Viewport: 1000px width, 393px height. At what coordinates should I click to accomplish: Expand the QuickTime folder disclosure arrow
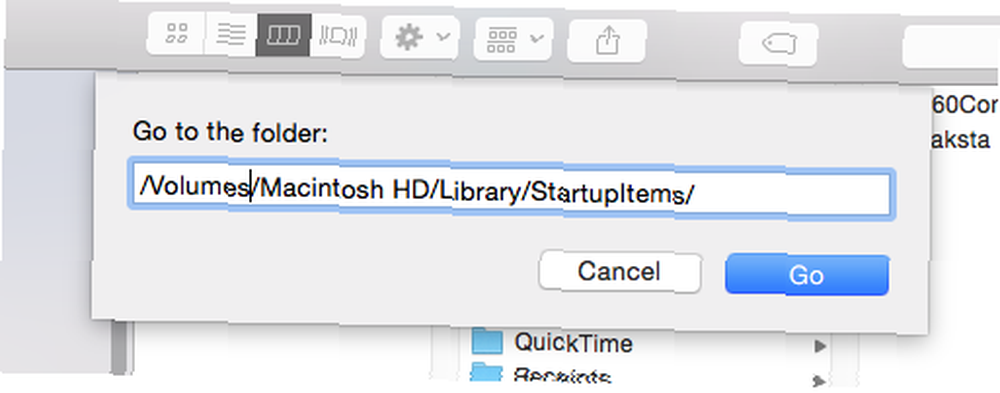click(820, 347)
